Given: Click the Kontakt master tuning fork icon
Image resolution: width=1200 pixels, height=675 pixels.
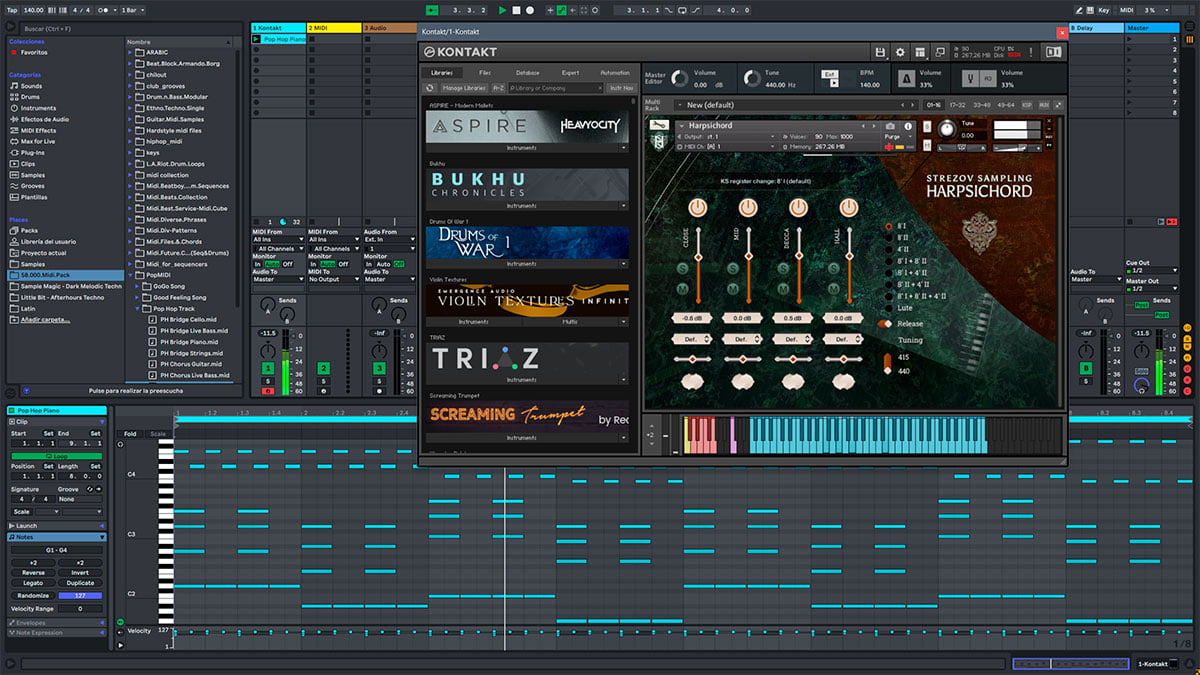Looking at the screenshot, I should point(971,78).
